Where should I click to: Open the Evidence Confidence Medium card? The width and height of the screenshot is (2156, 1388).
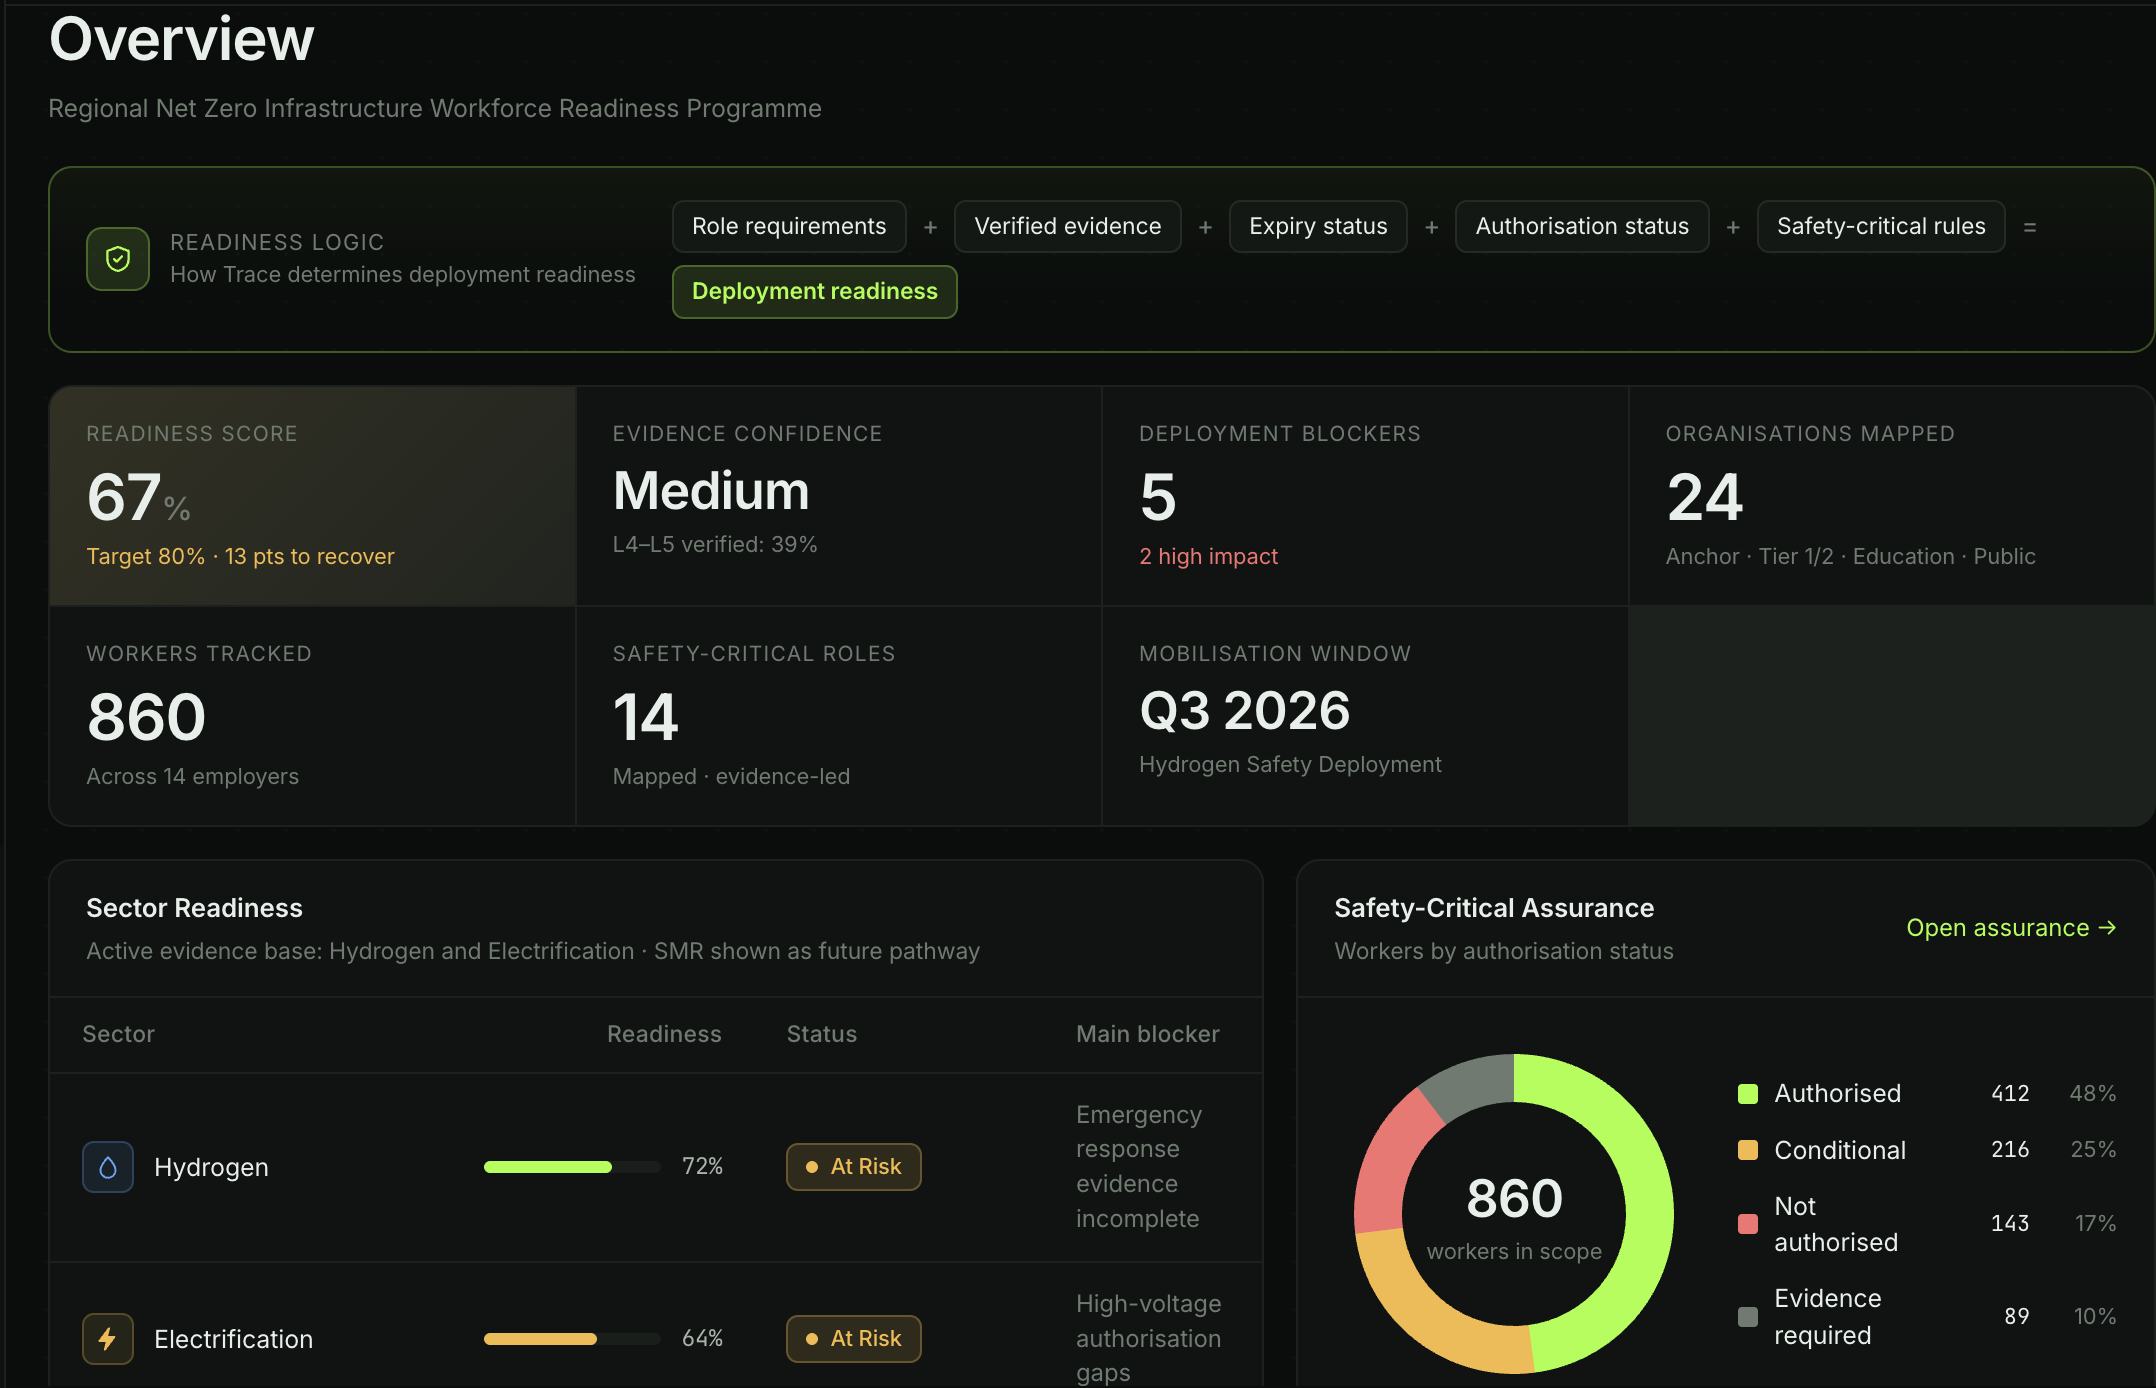(839, 496)
